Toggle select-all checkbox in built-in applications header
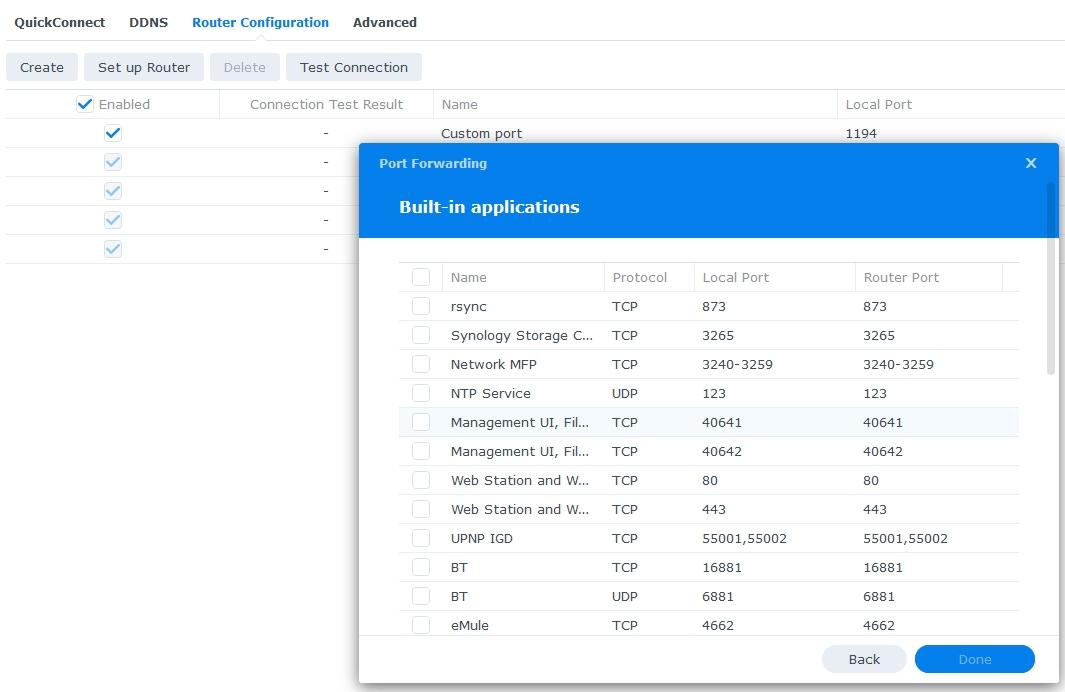The height and width of the screenshot is (692, 1065). (421, 277)
